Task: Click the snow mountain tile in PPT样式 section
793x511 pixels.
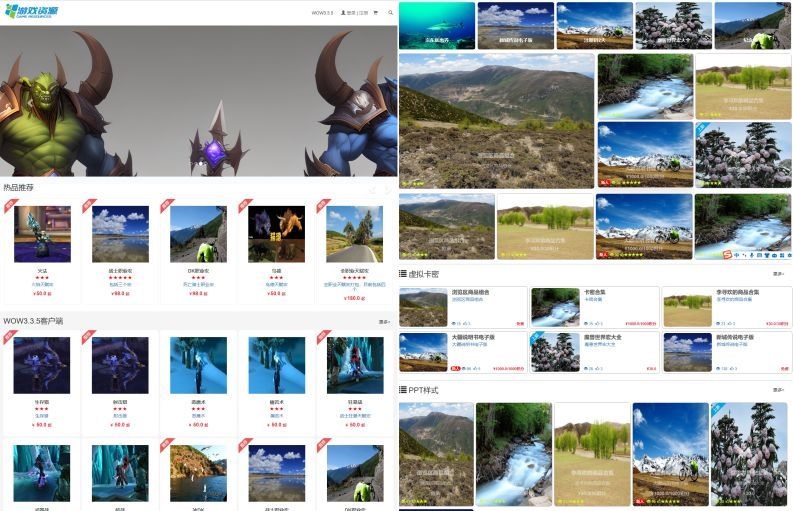Action: [671, 454]
